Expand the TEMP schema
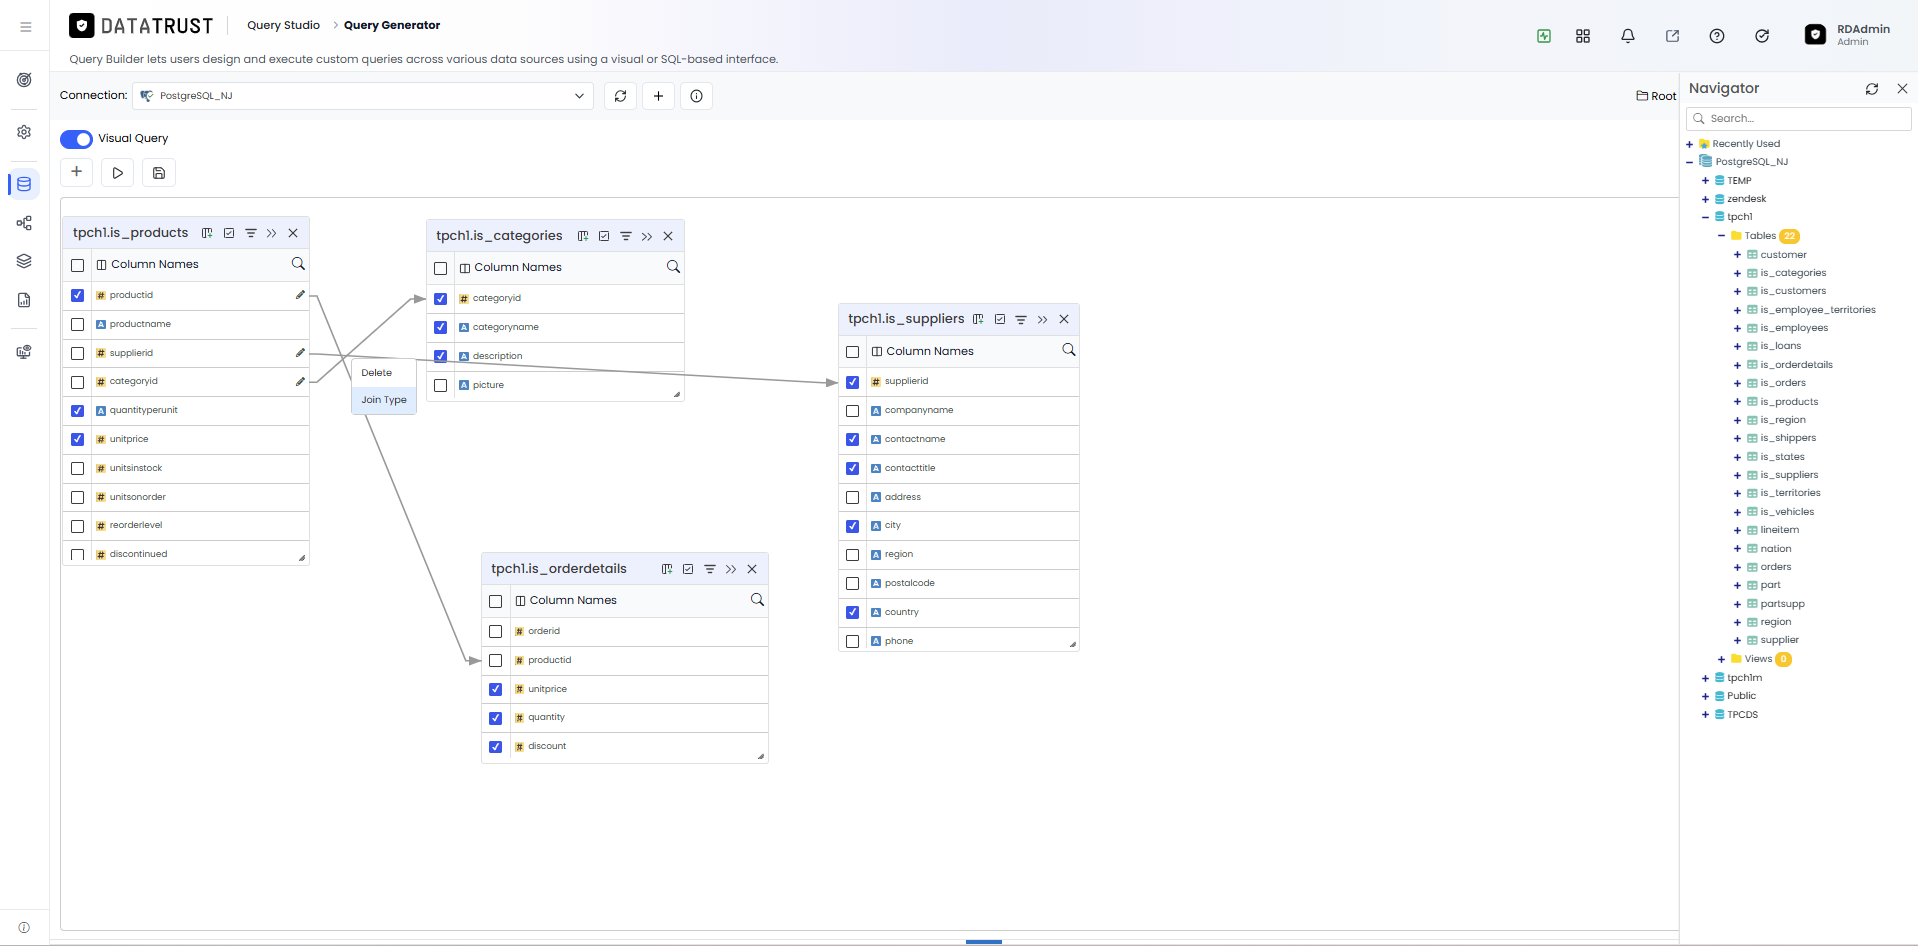This screenshot has width=1918, height=946. tap(1706, 181)
